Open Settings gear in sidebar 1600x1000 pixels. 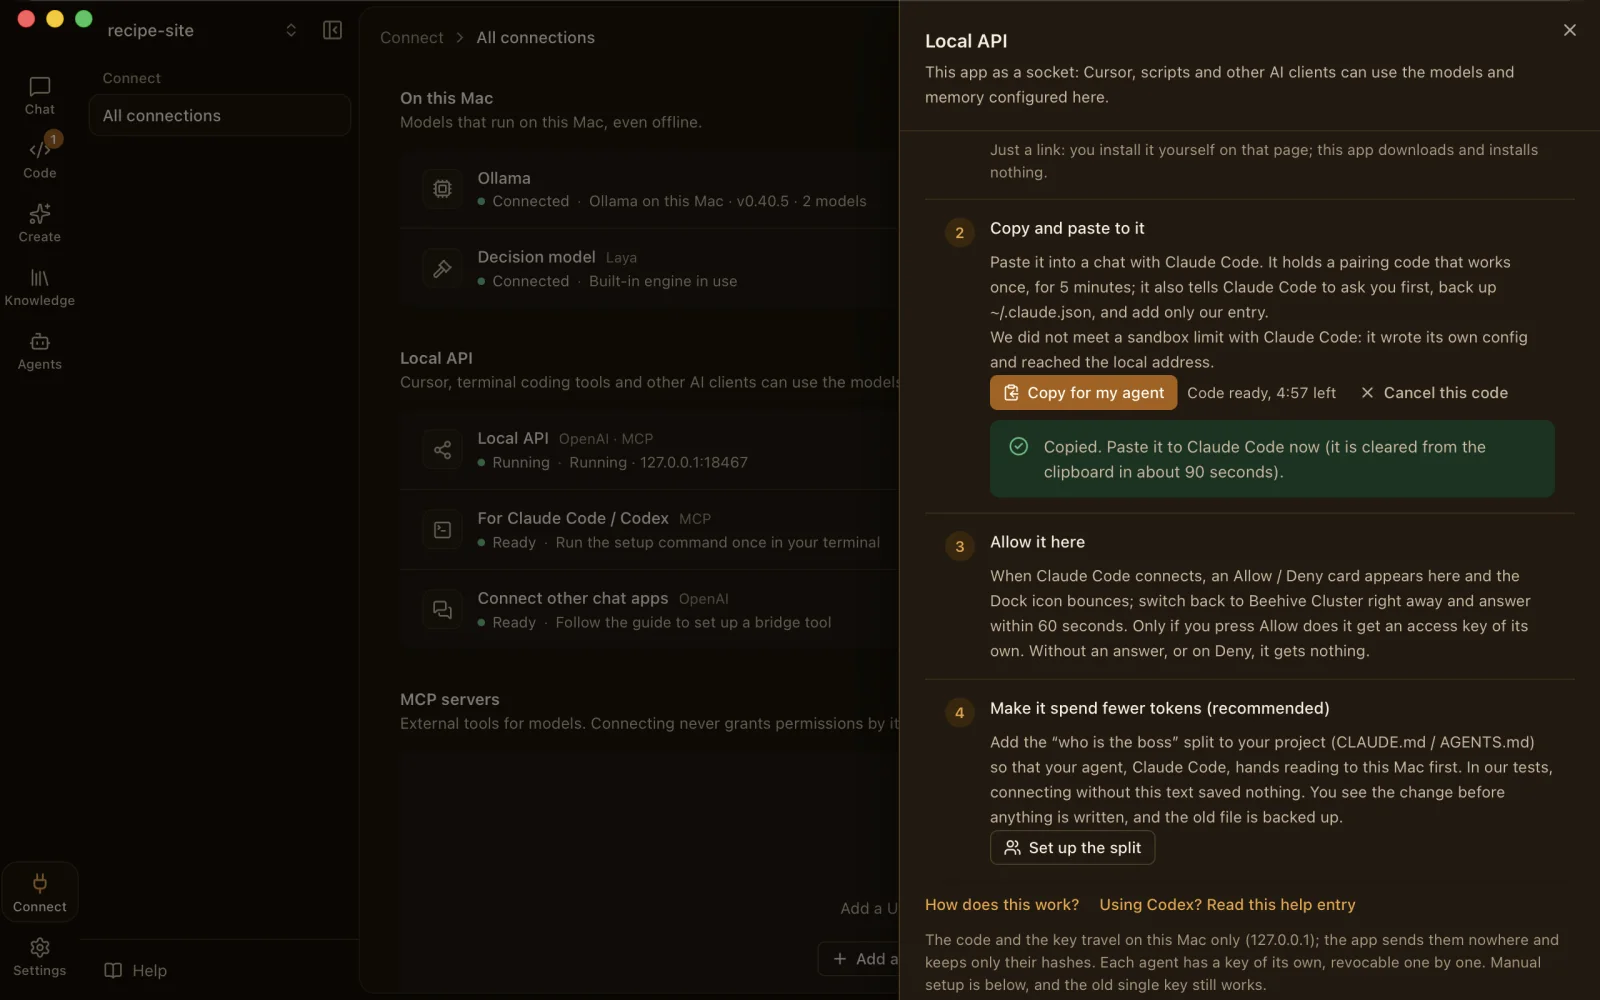tap(39, 957)
